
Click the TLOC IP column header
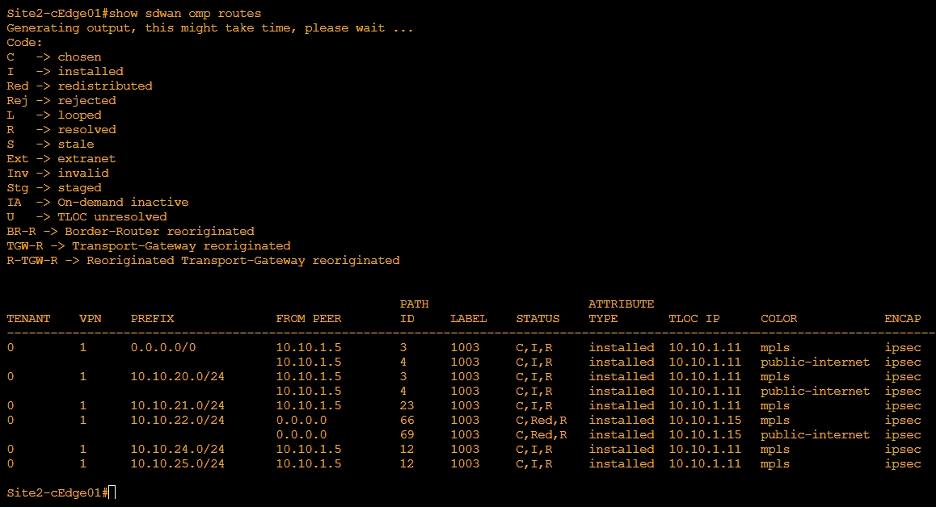(x=694, y=319)
